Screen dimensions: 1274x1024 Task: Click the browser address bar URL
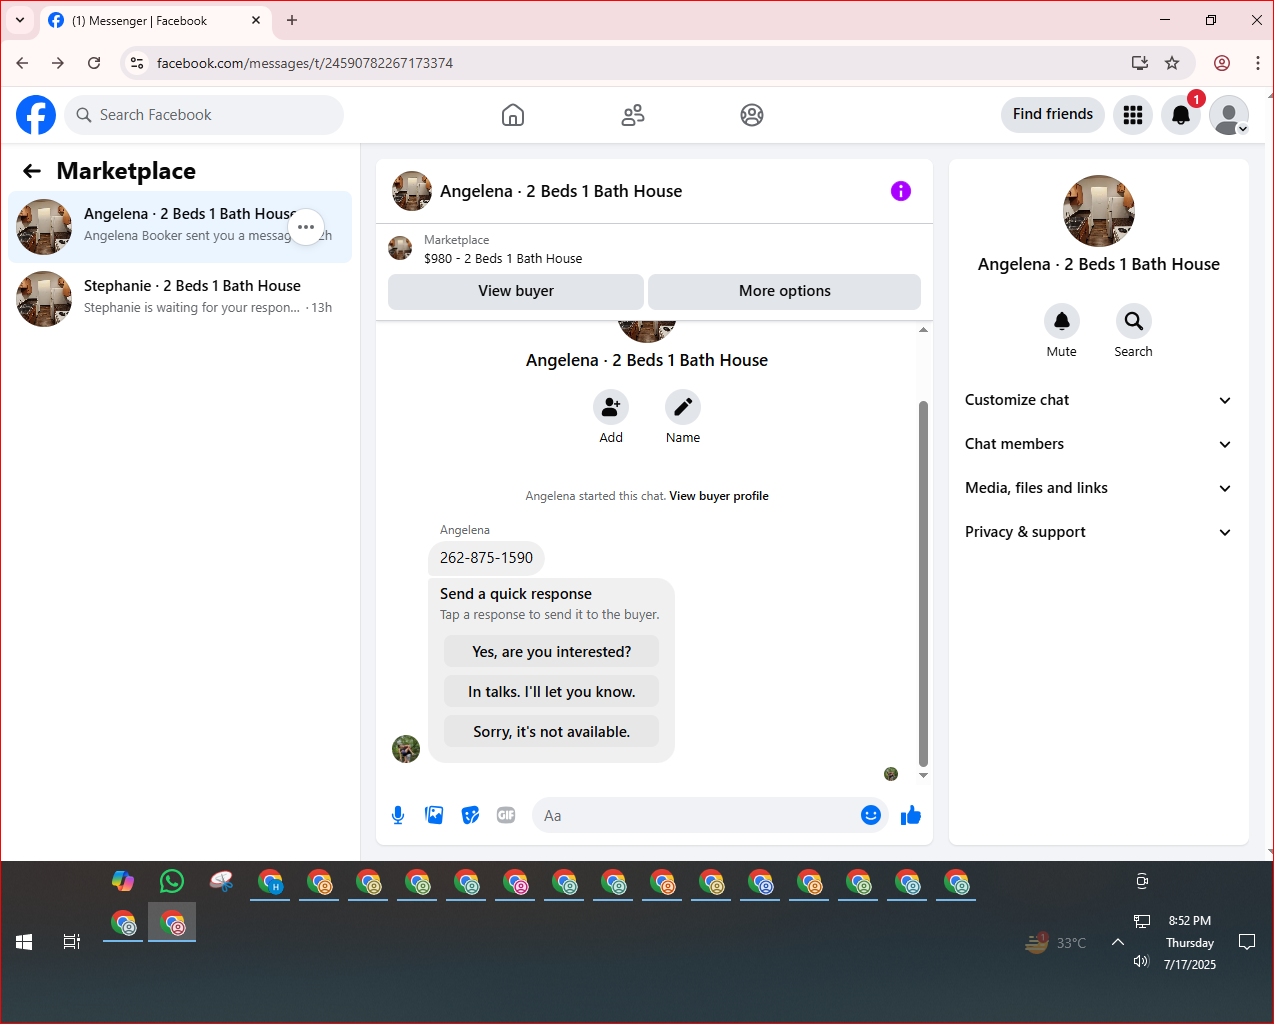click(x=305, y=63)
